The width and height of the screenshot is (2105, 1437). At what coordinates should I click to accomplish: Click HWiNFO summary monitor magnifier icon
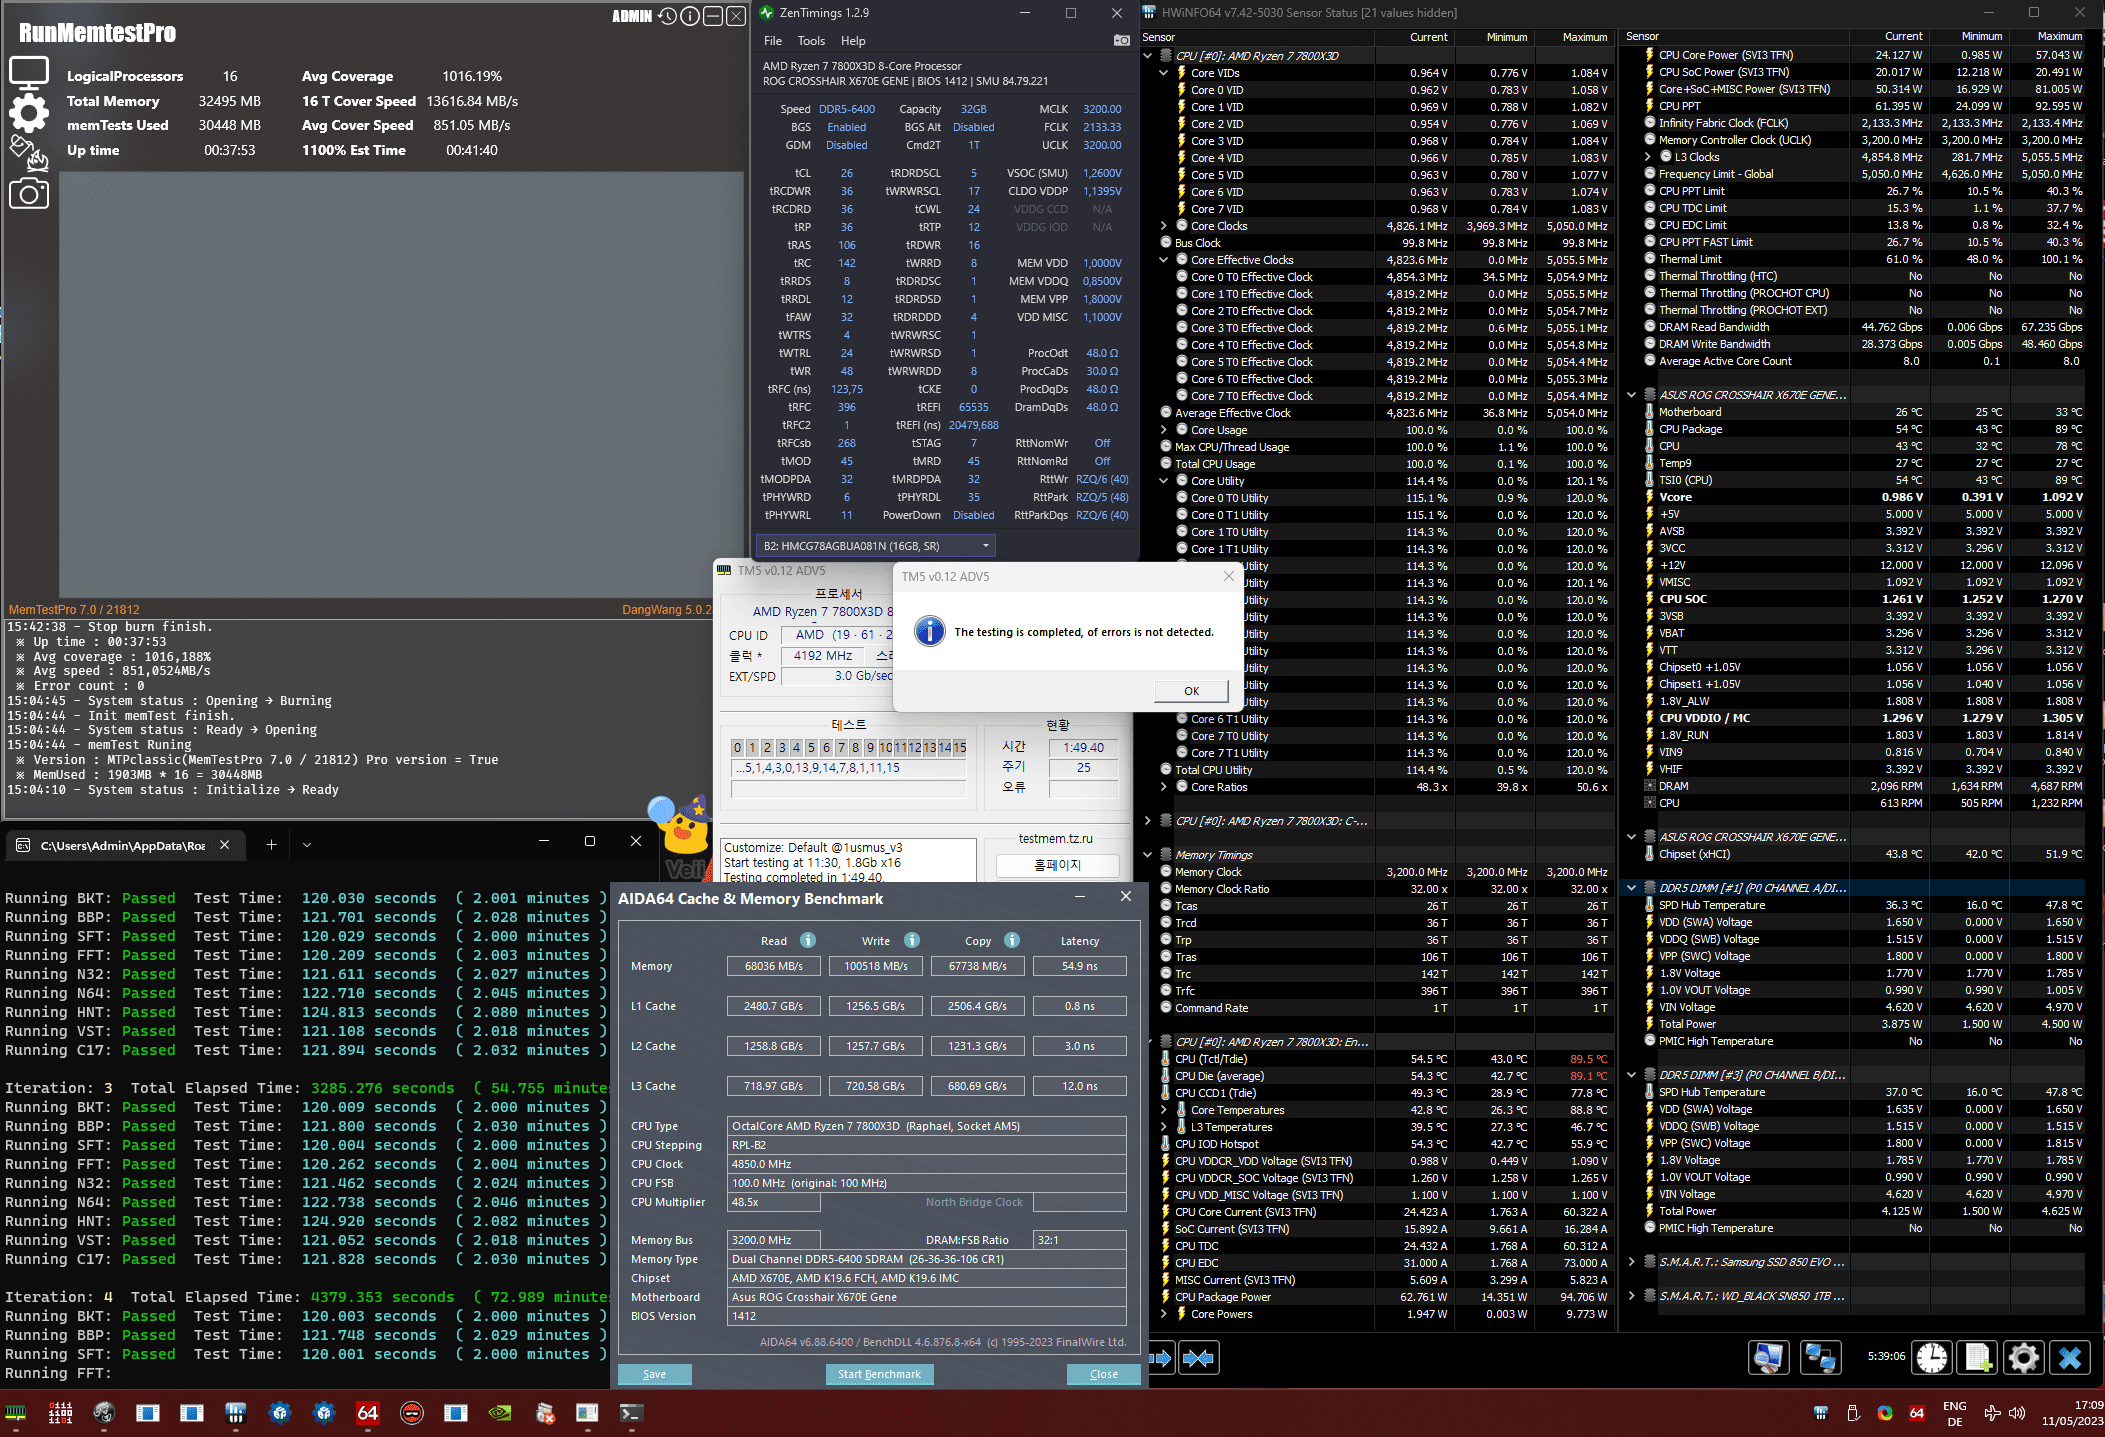point(1768,1357)
